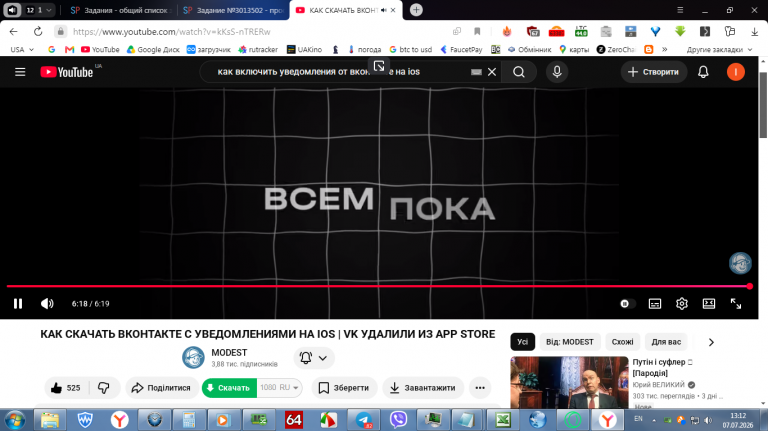The width and height of the screenshot is (768, 431).
Task: Open a new browser tab
Action: point(416,10)
